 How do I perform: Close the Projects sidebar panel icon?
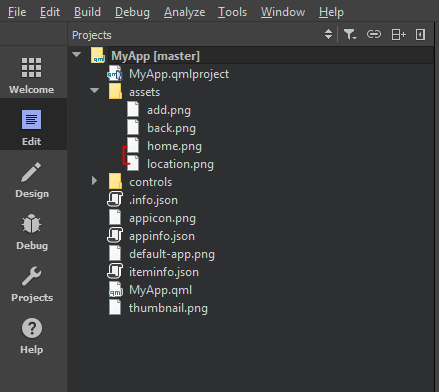[420, 34]
